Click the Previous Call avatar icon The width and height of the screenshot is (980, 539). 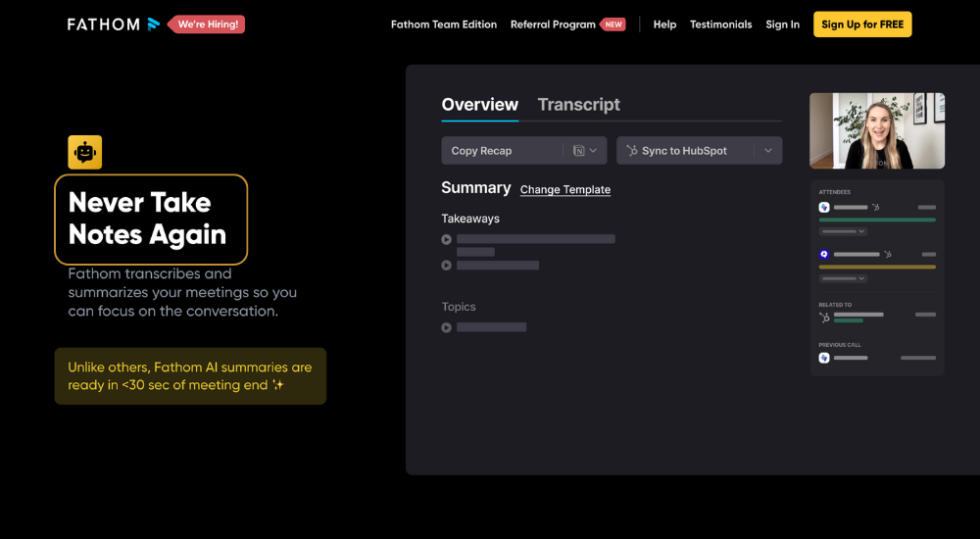824,357
